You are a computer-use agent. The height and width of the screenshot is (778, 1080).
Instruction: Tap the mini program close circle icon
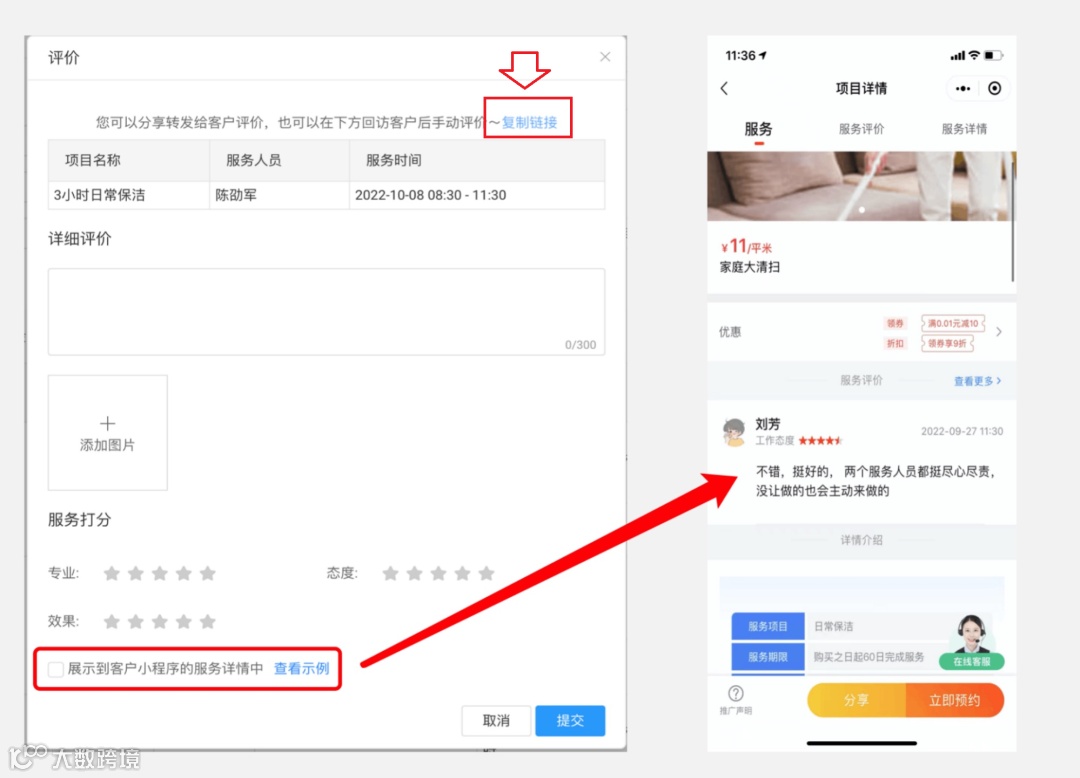click(995, 88)
